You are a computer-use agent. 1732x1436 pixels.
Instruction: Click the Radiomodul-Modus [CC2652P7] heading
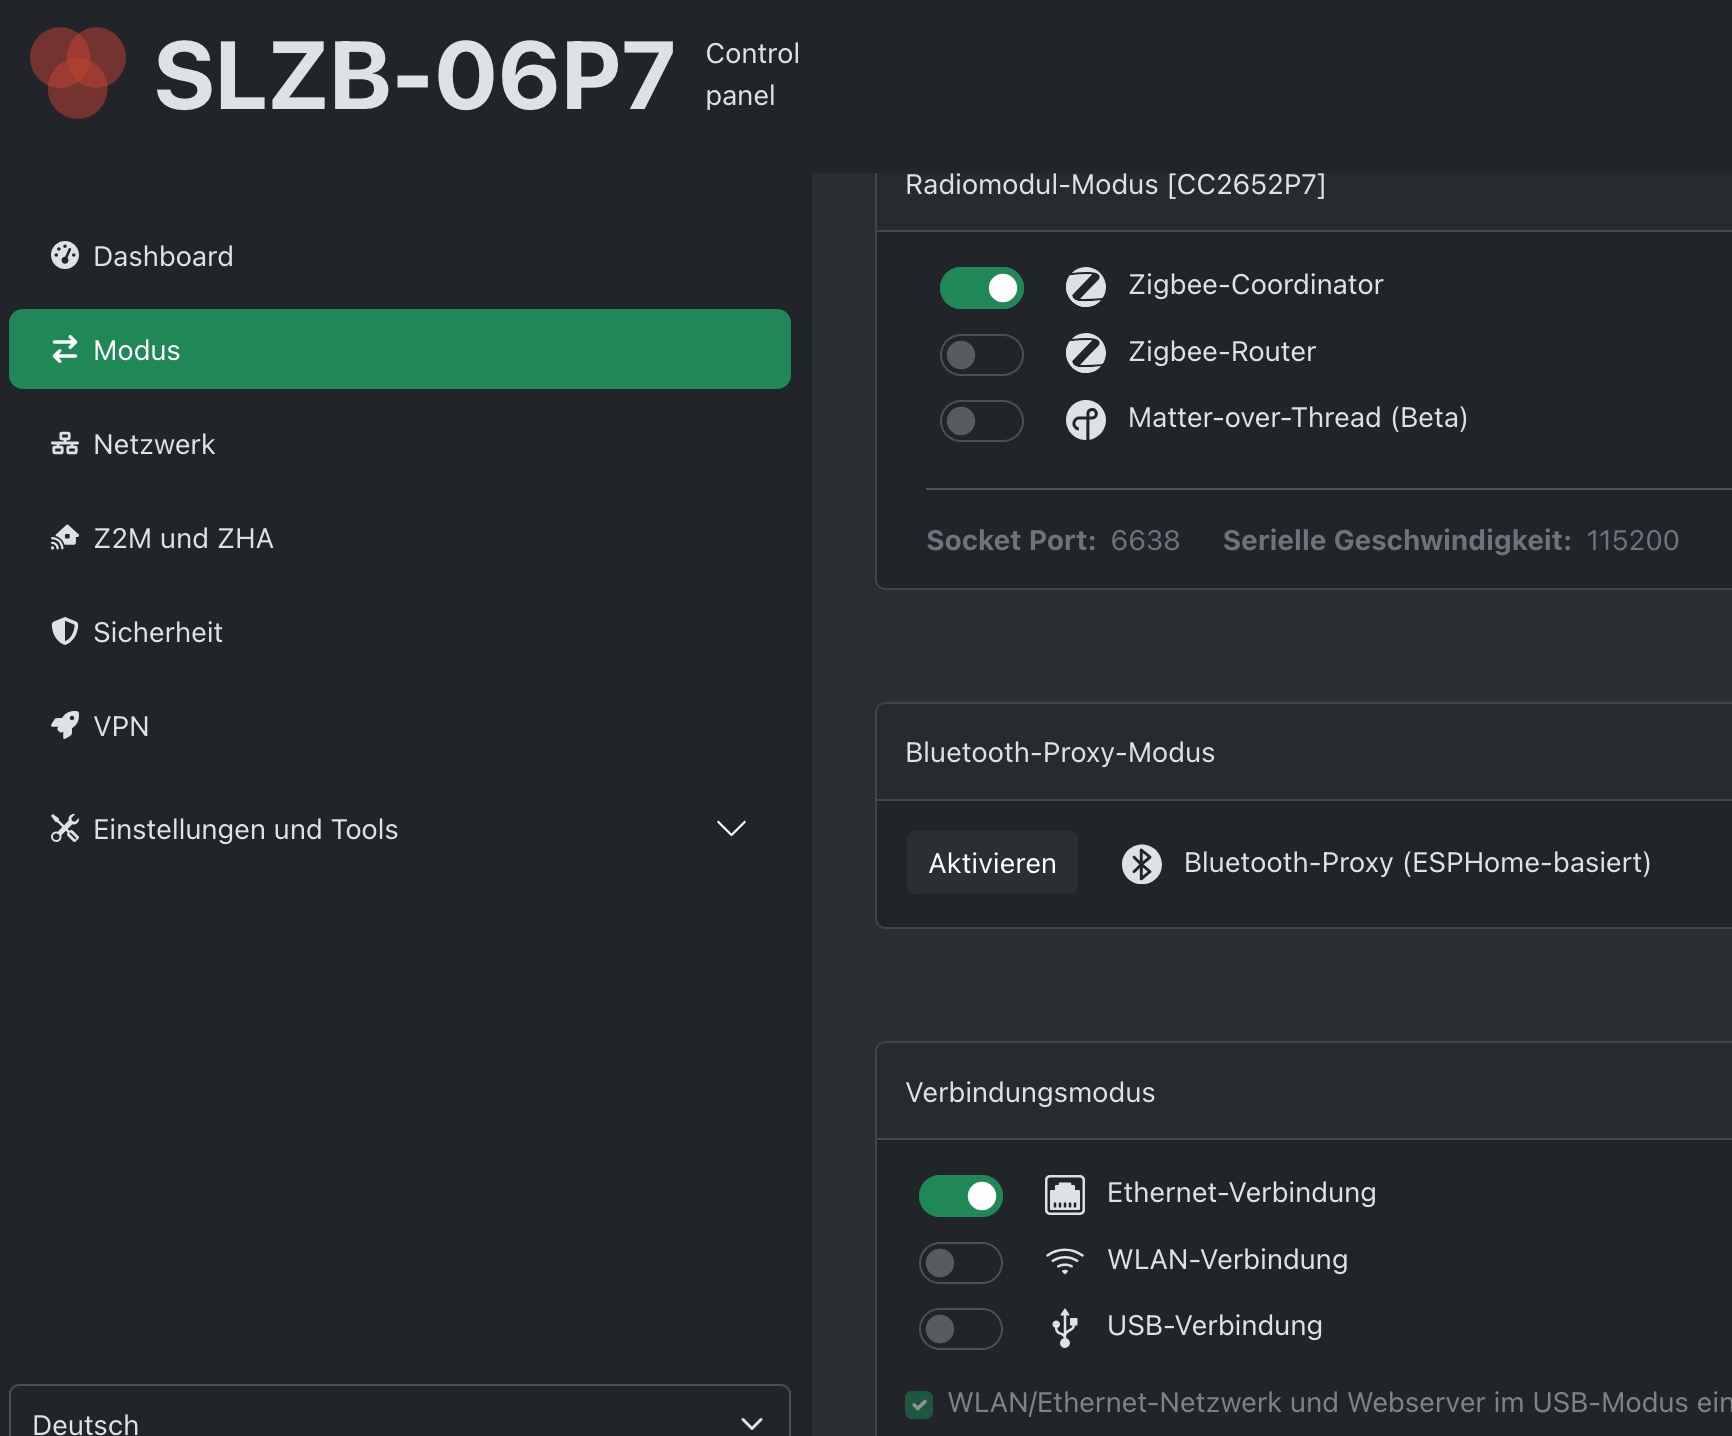(1115, 185)
